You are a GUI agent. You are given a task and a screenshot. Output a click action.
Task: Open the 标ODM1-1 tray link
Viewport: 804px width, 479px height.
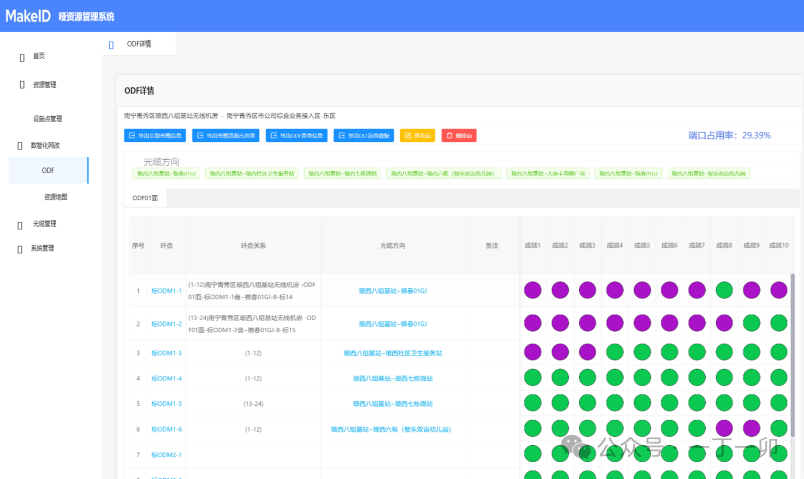(x=166, y=291)
